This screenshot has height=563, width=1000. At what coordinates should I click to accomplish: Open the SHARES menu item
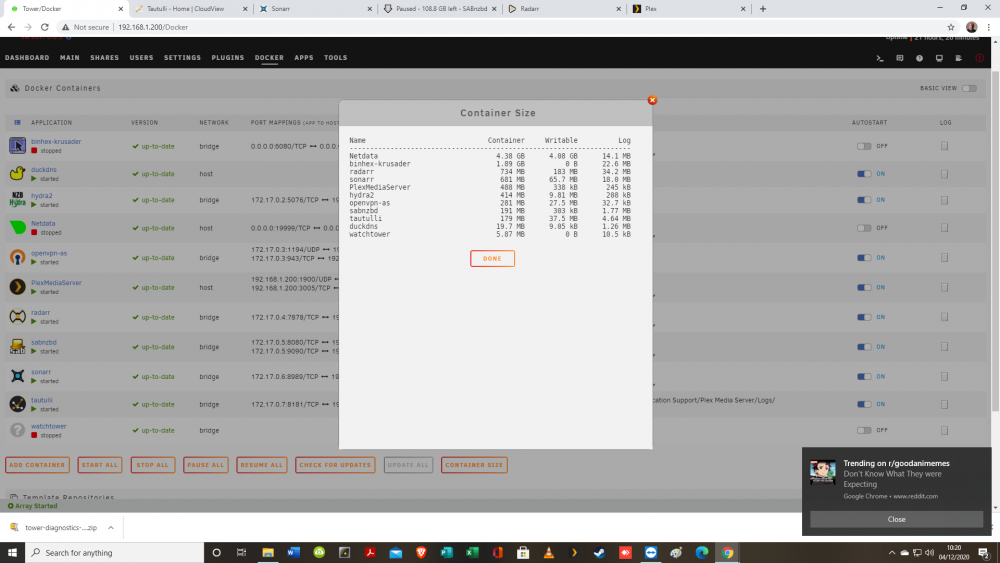coord(105,57)
